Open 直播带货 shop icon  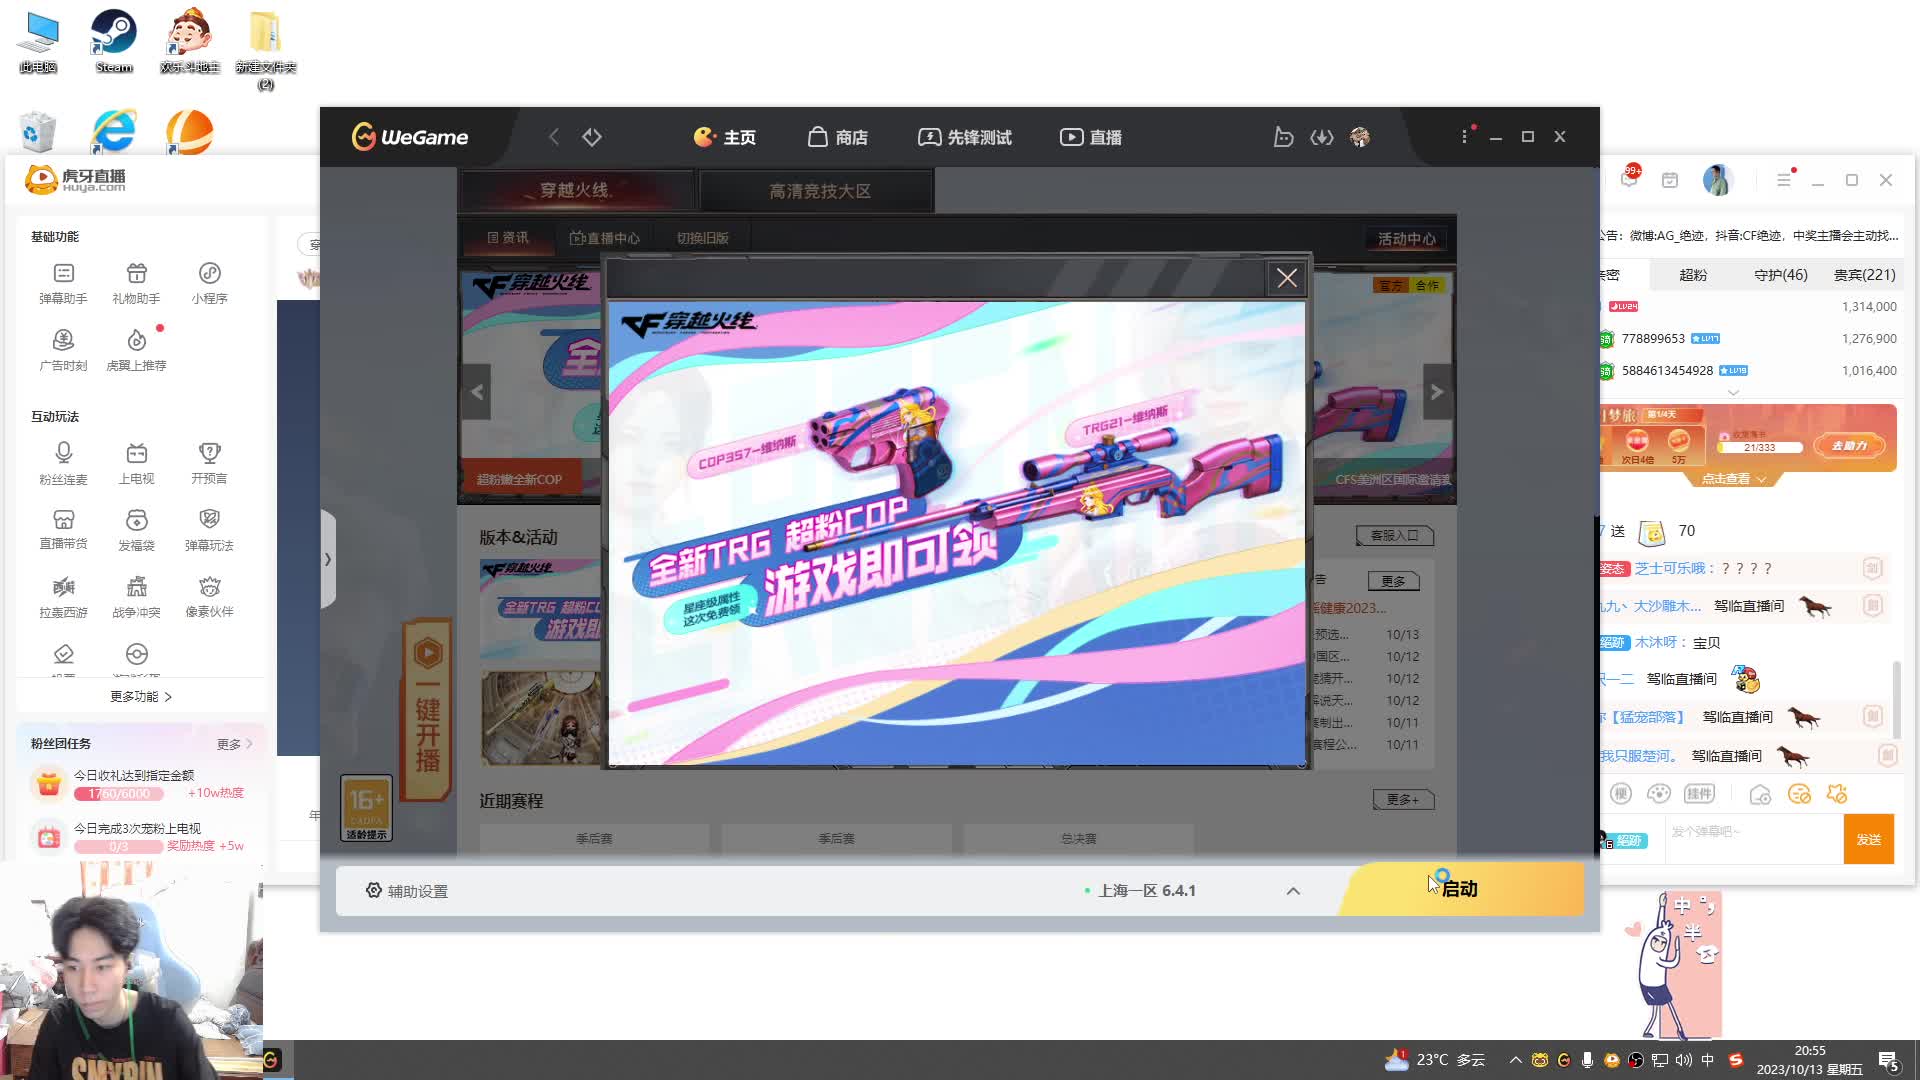[x=63, y=530]
